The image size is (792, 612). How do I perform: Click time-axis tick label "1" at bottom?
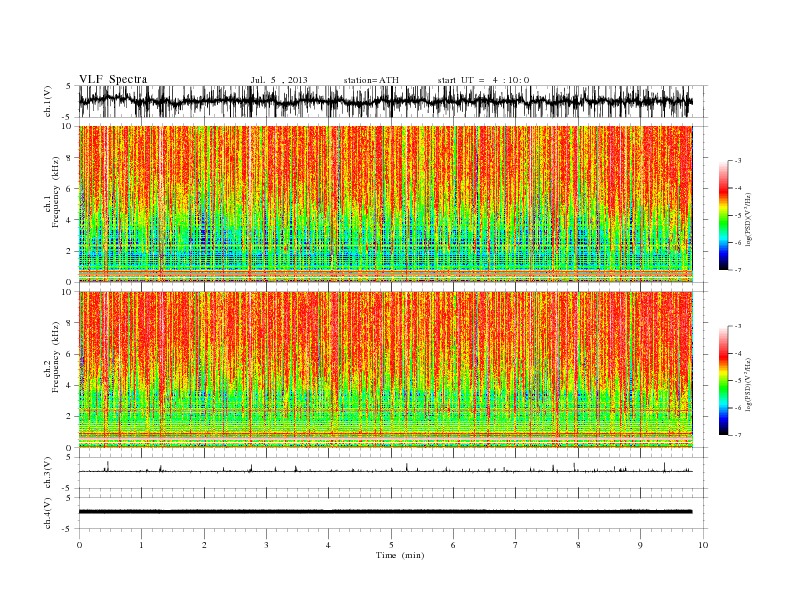point(141,545)
